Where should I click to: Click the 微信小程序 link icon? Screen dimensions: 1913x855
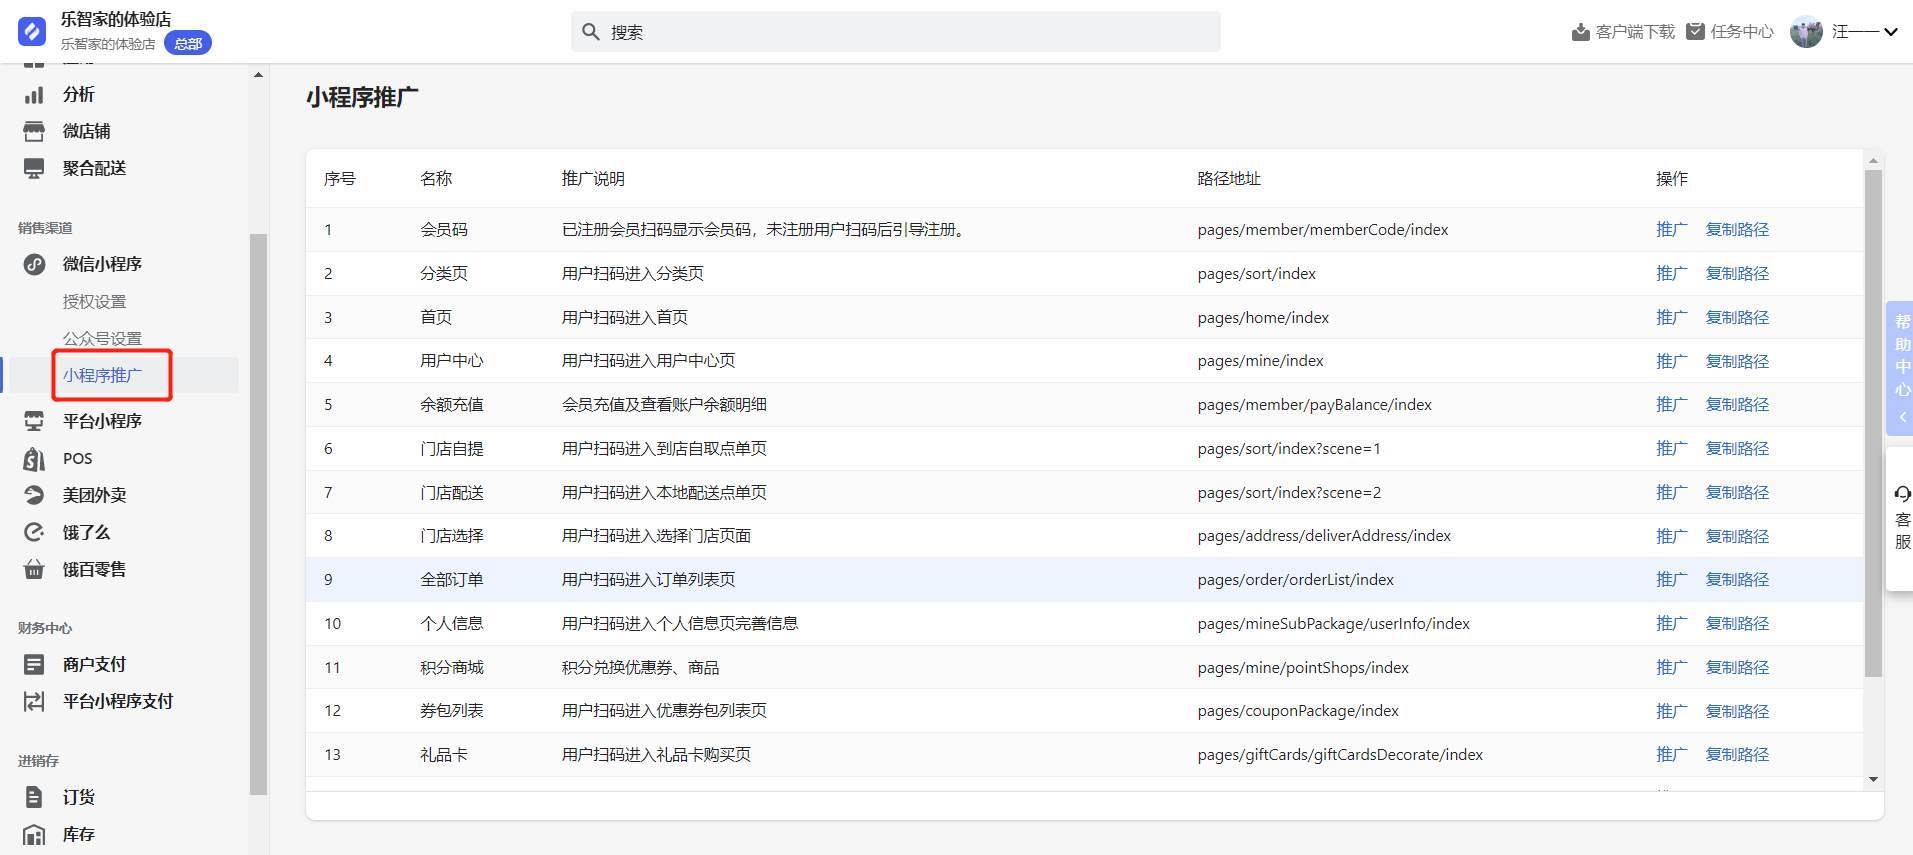tap(34, 264)
